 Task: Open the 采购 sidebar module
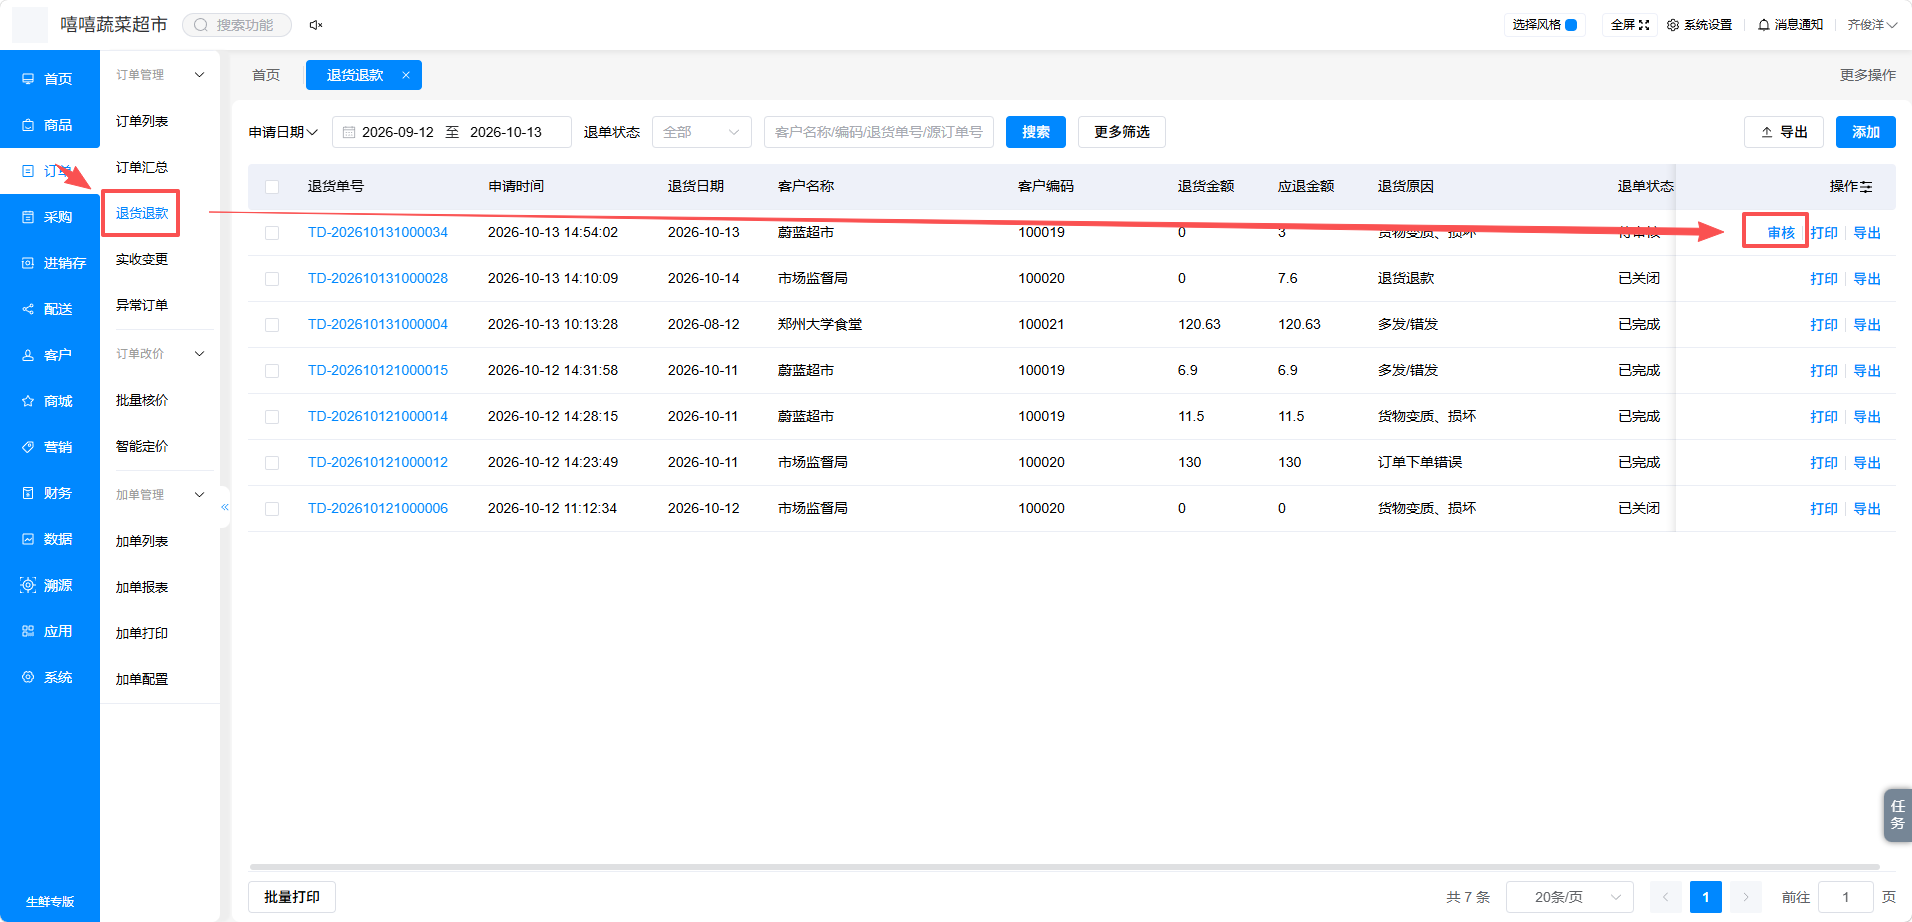[49, 217]
